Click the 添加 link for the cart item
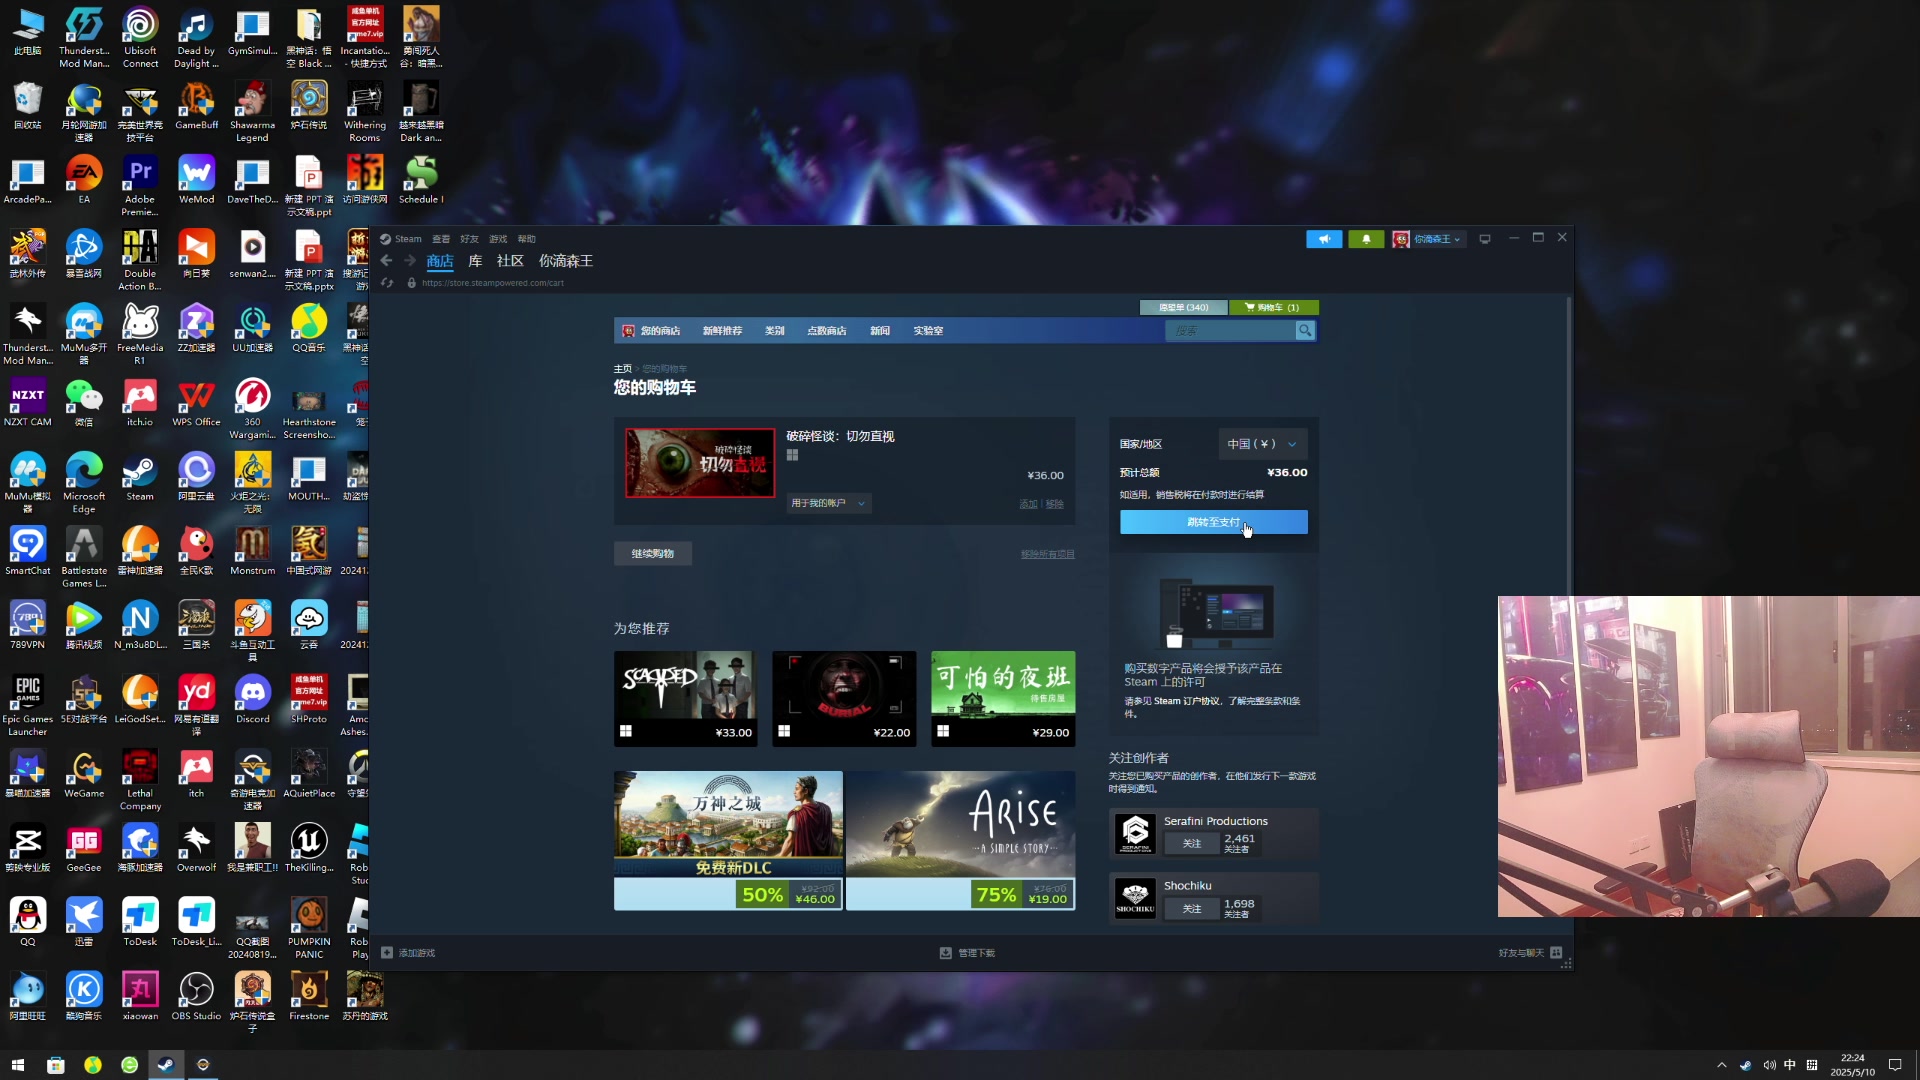1920x1080 pixels. pyautogui.click(x=1028, y=504)
